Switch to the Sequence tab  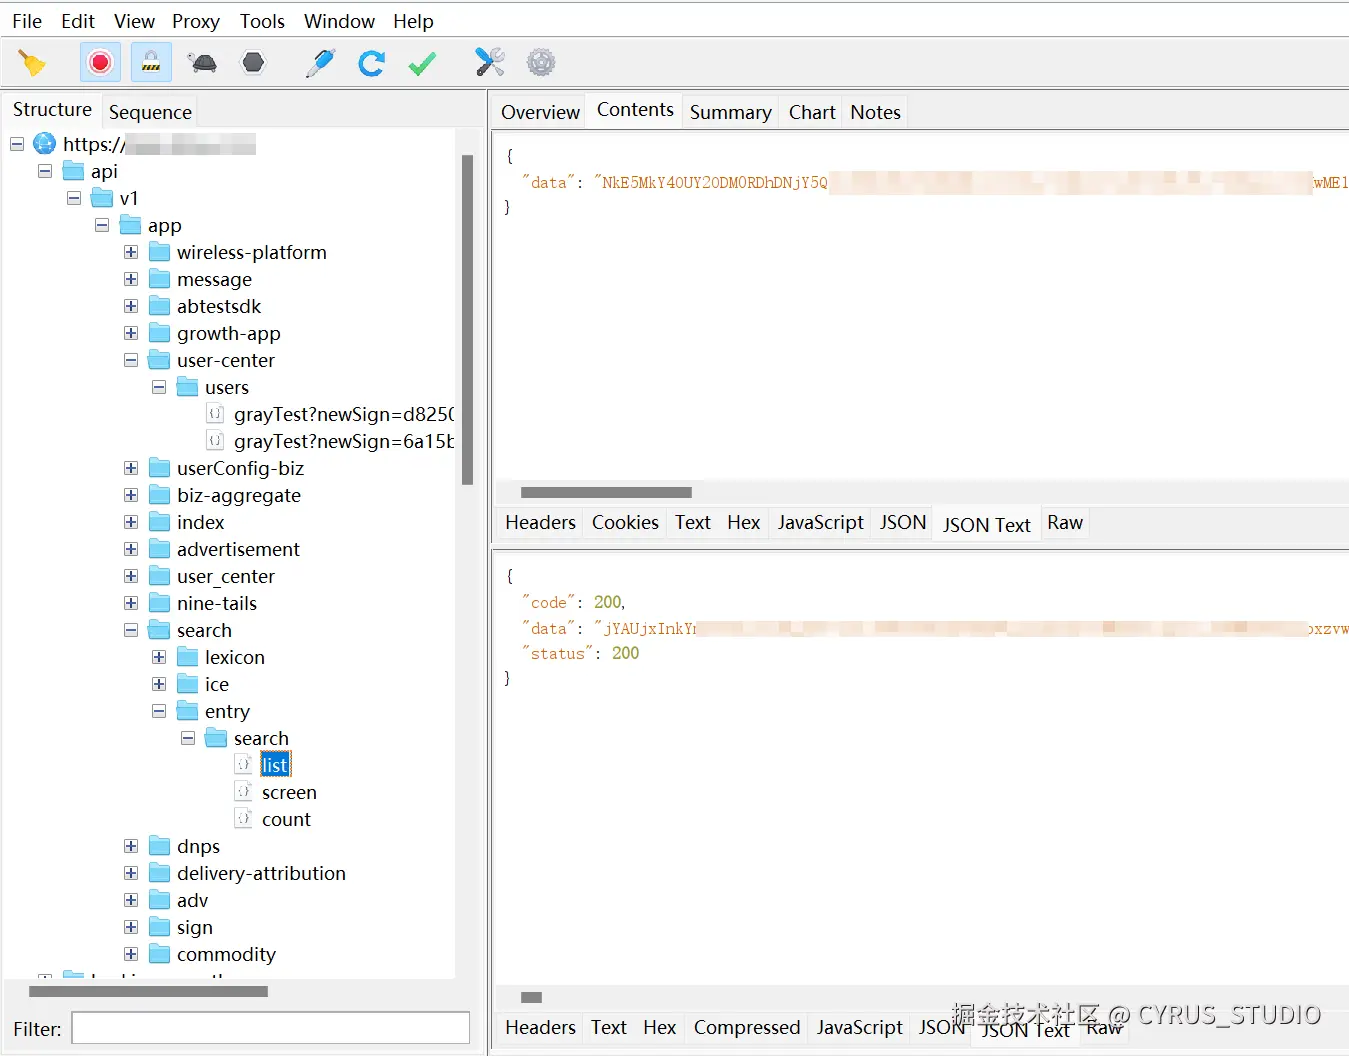(150, 112)
